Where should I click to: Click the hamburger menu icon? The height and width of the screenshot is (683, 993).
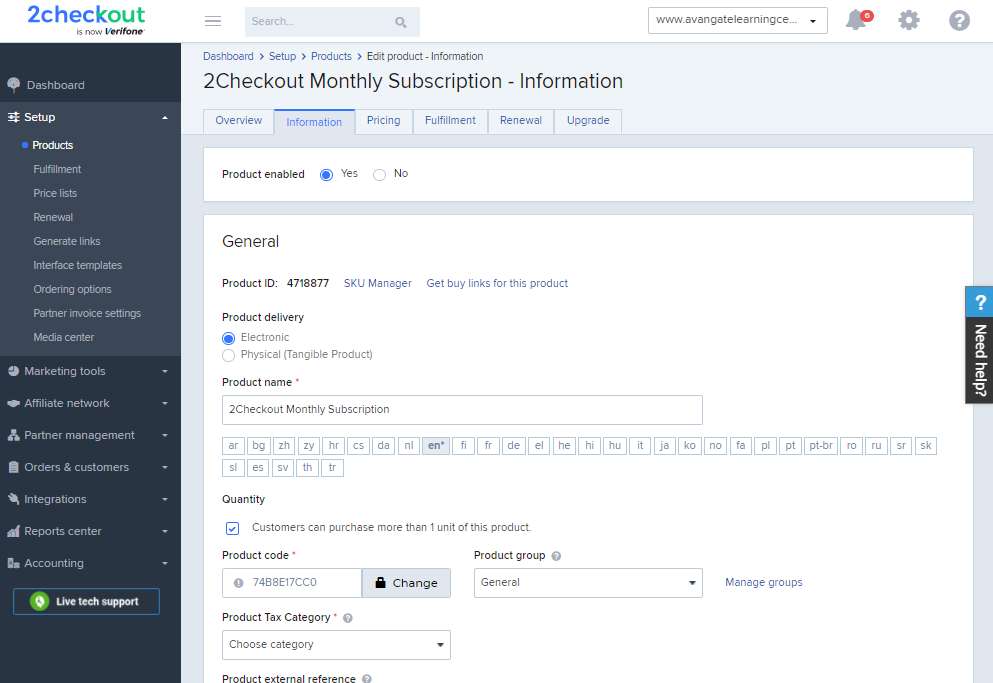tap(213, 22)
